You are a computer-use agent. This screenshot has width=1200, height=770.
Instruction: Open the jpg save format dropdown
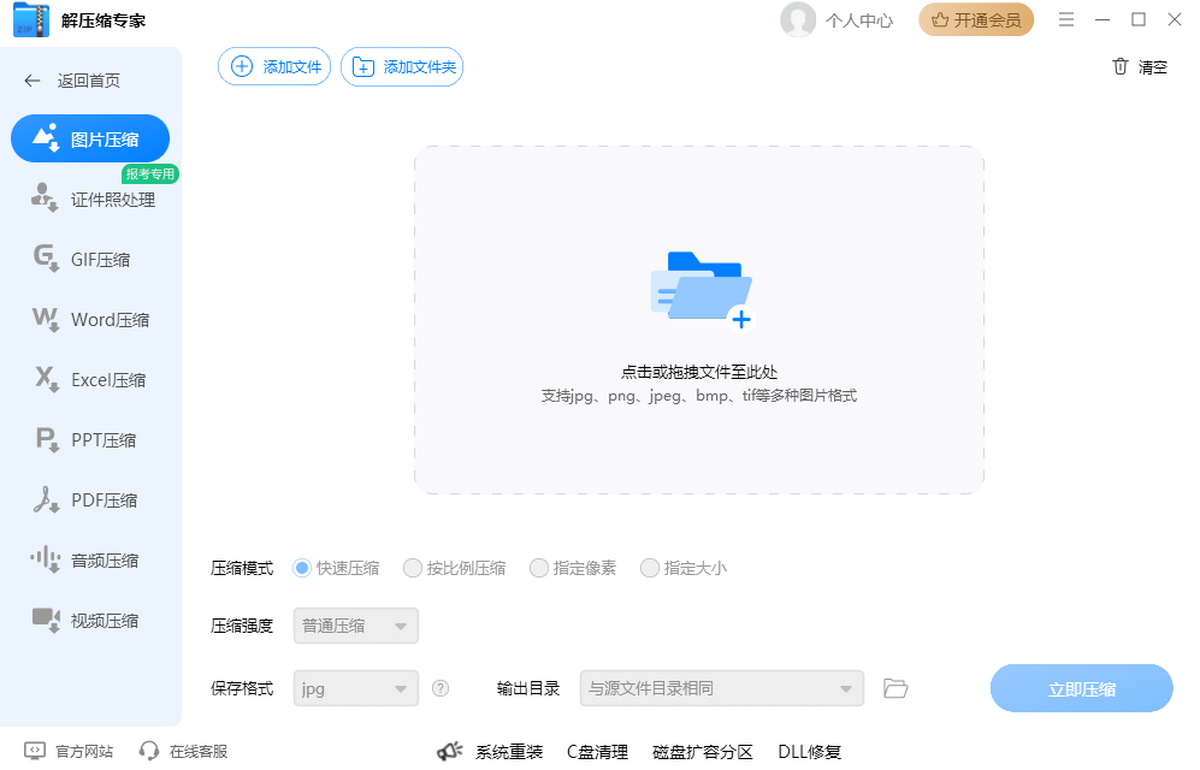point(356,688)
